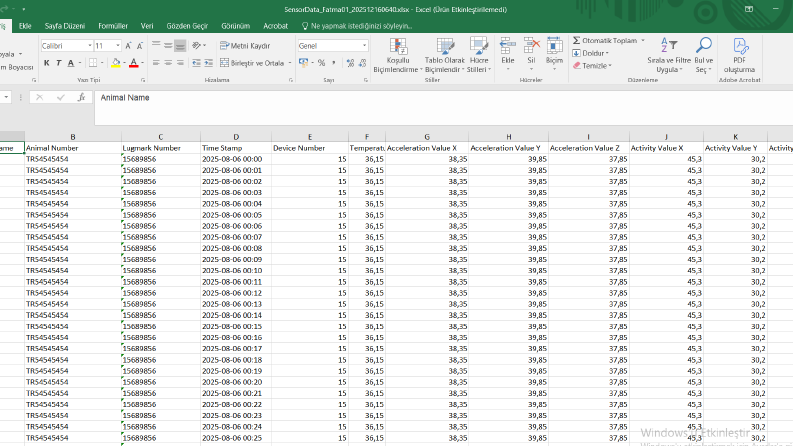Image resolution: width=793 pixels, height=446 pixels.
Task: Click ribbon display options icon
Action: [749, 9]
